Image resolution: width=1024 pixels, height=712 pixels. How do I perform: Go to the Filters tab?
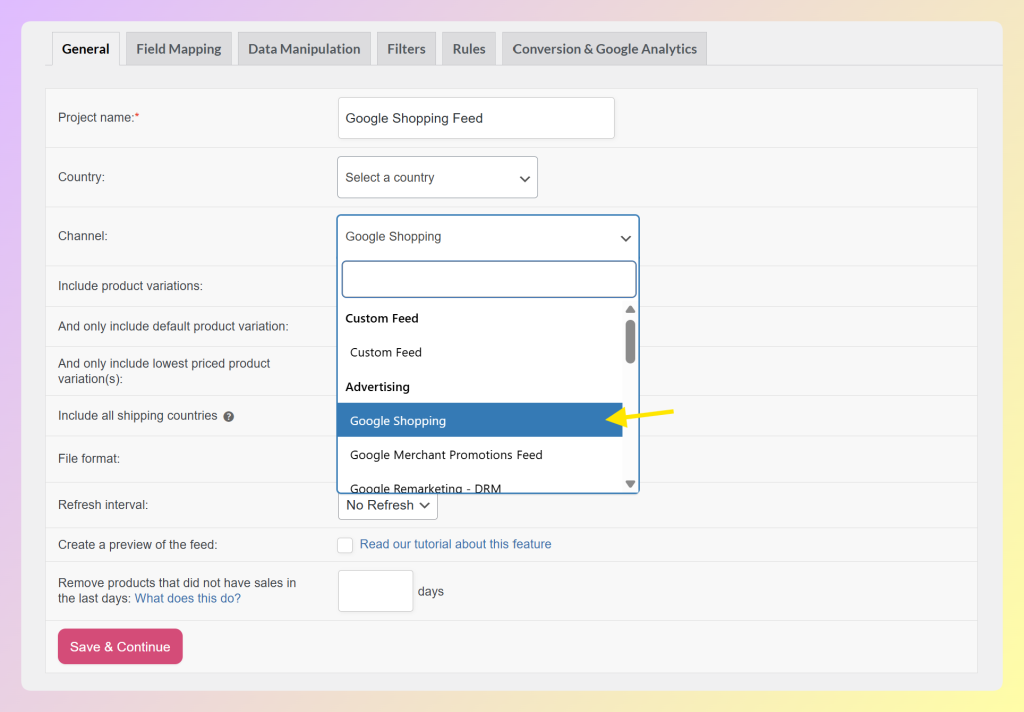click(x=406, y=49)
